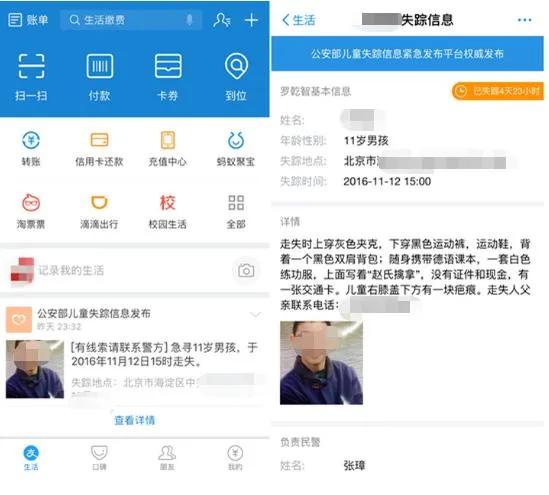Tap the 到位 location icon
Image resolution: width=549 pixels, height=495 pixels.
tap(236, 66)
